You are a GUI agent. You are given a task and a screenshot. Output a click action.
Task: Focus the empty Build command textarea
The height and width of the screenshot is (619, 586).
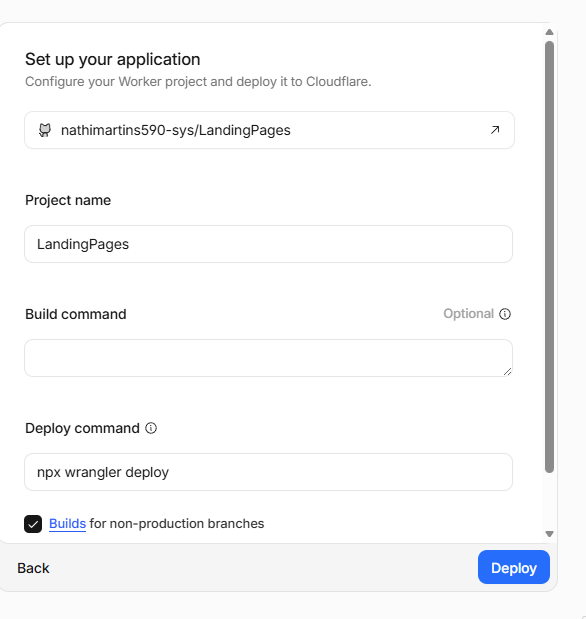pyautogui.click(x=269, y=358)
